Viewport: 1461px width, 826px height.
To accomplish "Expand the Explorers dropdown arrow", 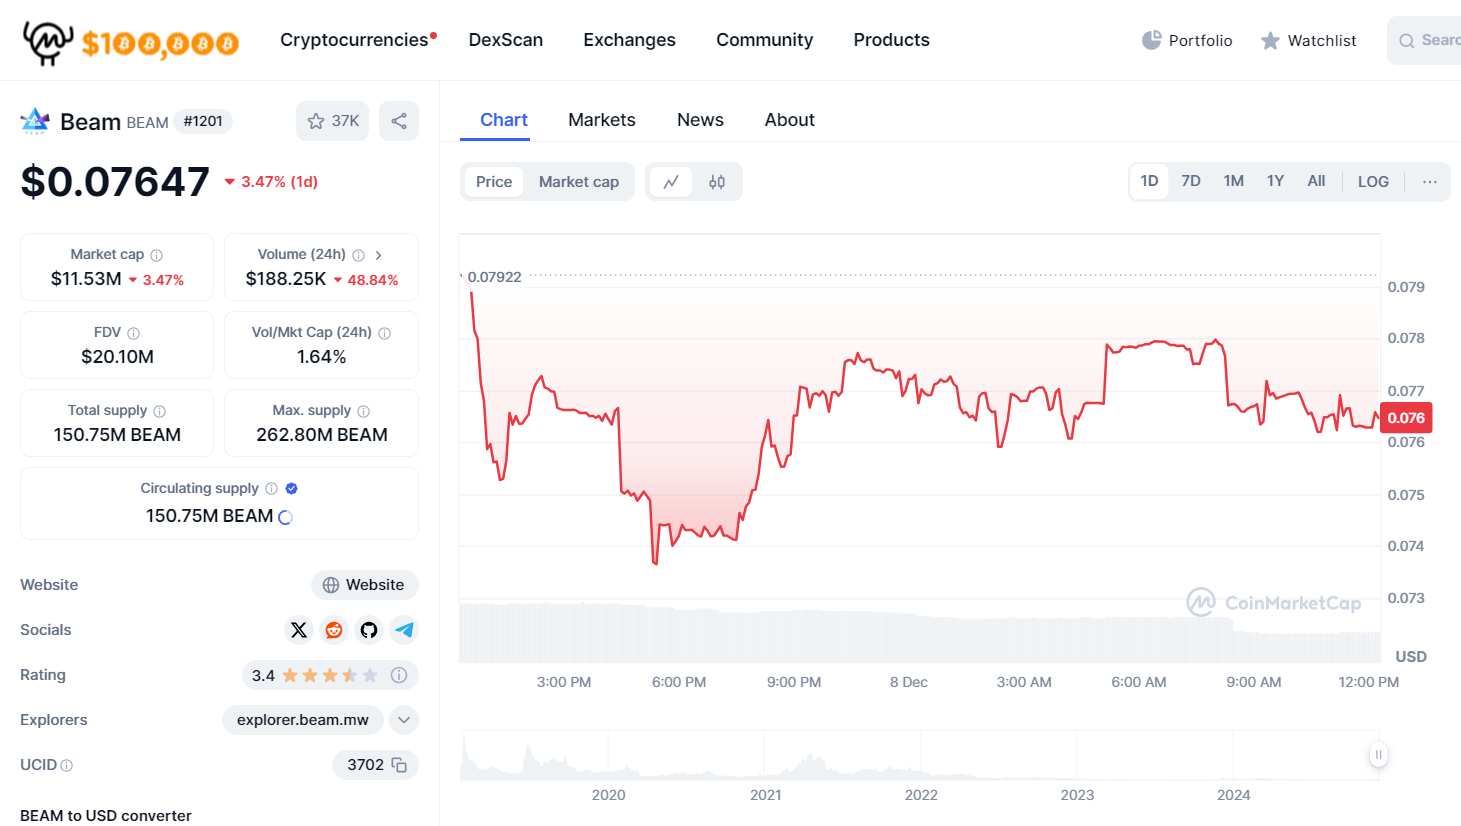I will click(x=403, y=720).
